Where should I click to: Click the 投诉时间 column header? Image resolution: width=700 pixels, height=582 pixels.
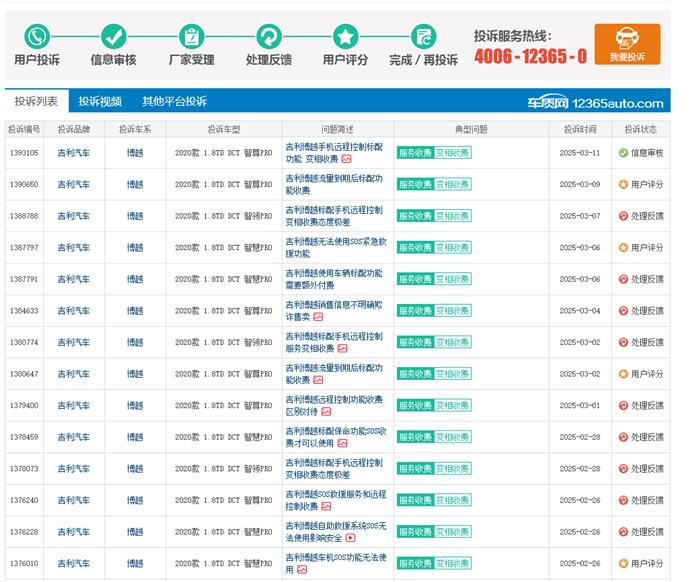580,129
